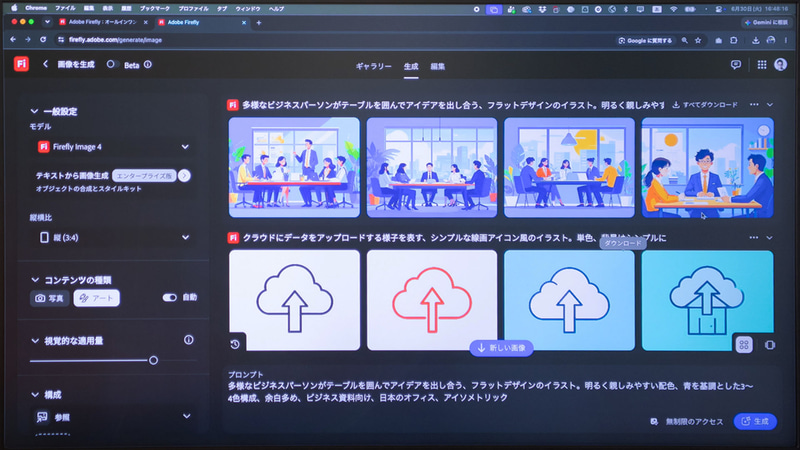Click the Adobe Firefly Fi logo
Screen dimensions: 800x450
coord(21,64)
